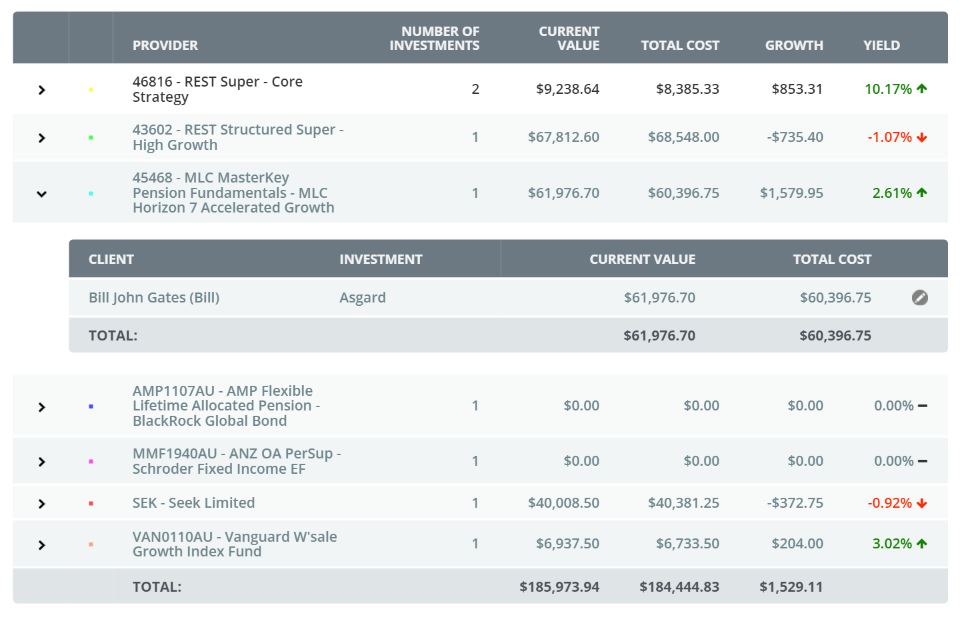Expand the AMP Flexible Lifetime Allocated Pension row
Image resolution: width=965 pixels, height=625 pixels.
tap(41, 407)
